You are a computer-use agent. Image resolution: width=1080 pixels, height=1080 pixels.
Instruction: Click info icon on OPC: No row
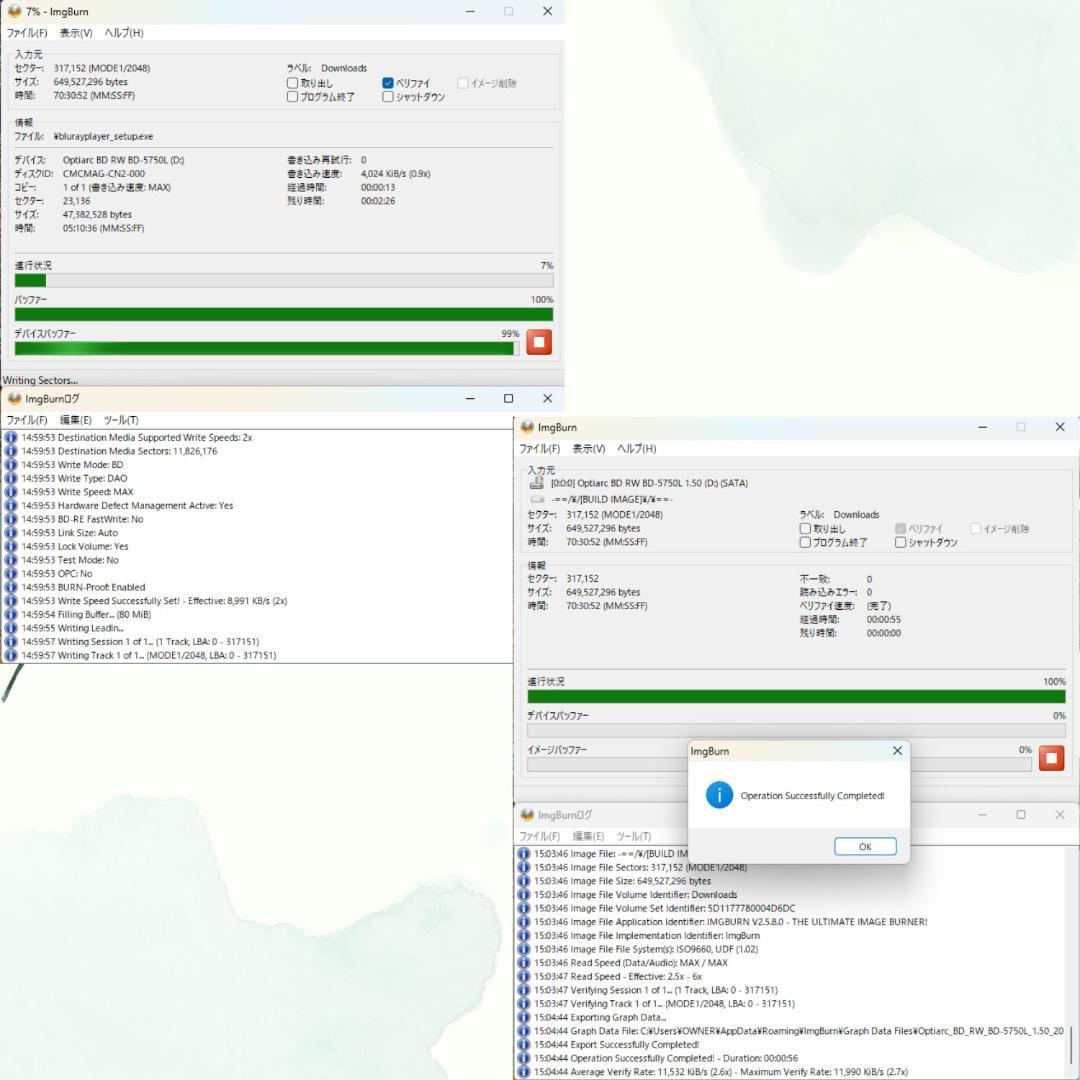point(11,573)
